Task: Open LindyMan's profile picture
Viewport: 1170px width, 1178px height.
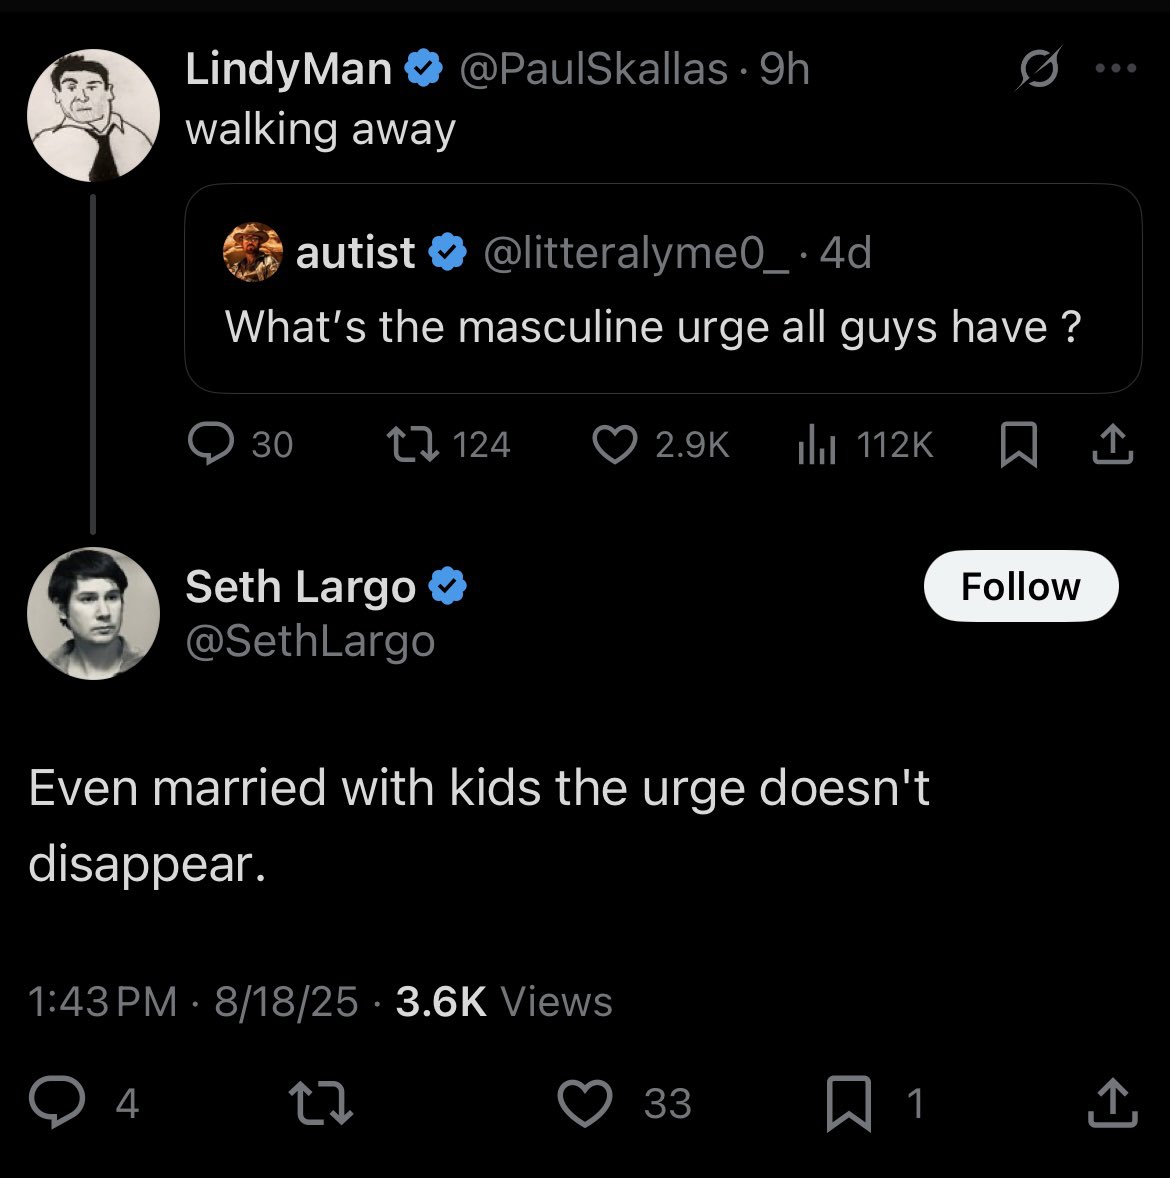Action: click(93, 116)
